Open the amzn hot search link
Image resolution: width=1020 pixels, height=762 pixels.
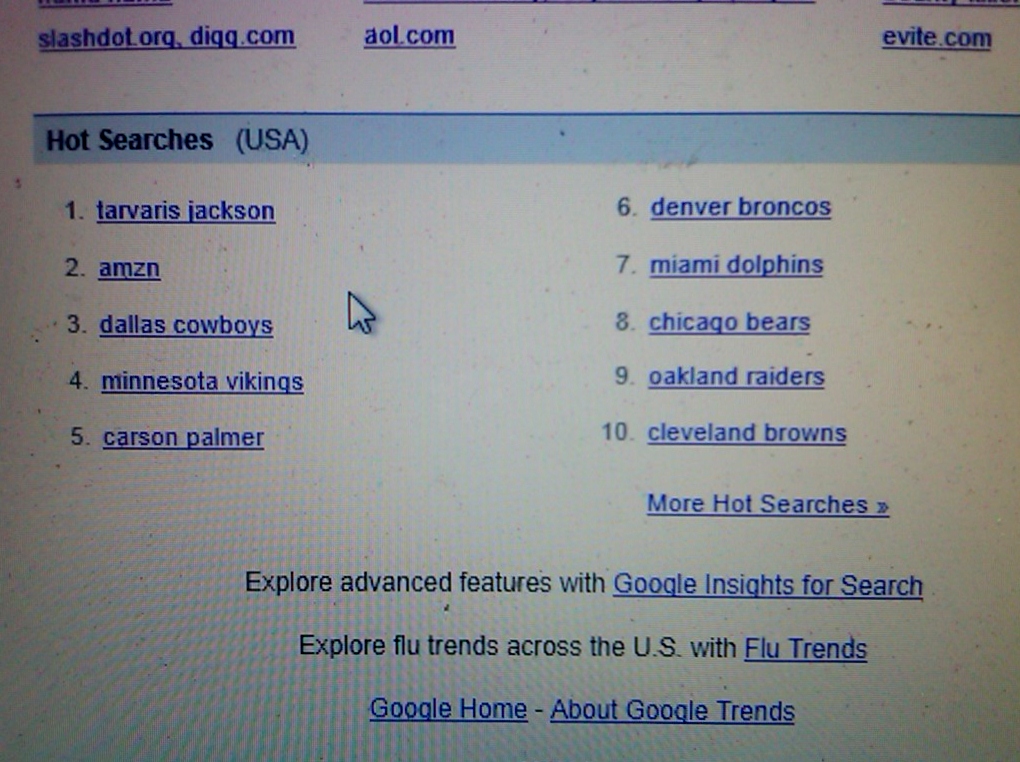coord(129,268)
